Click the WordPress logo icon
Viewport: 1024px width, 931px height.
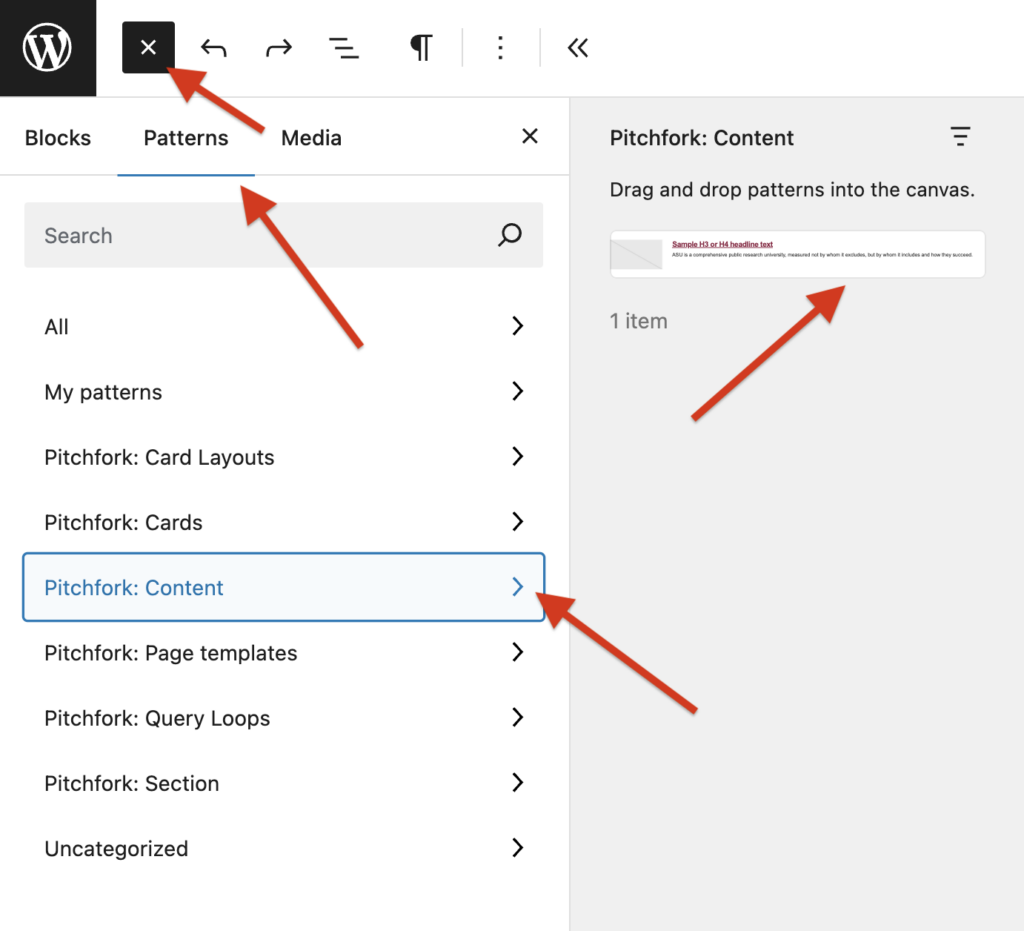point(48,48)
